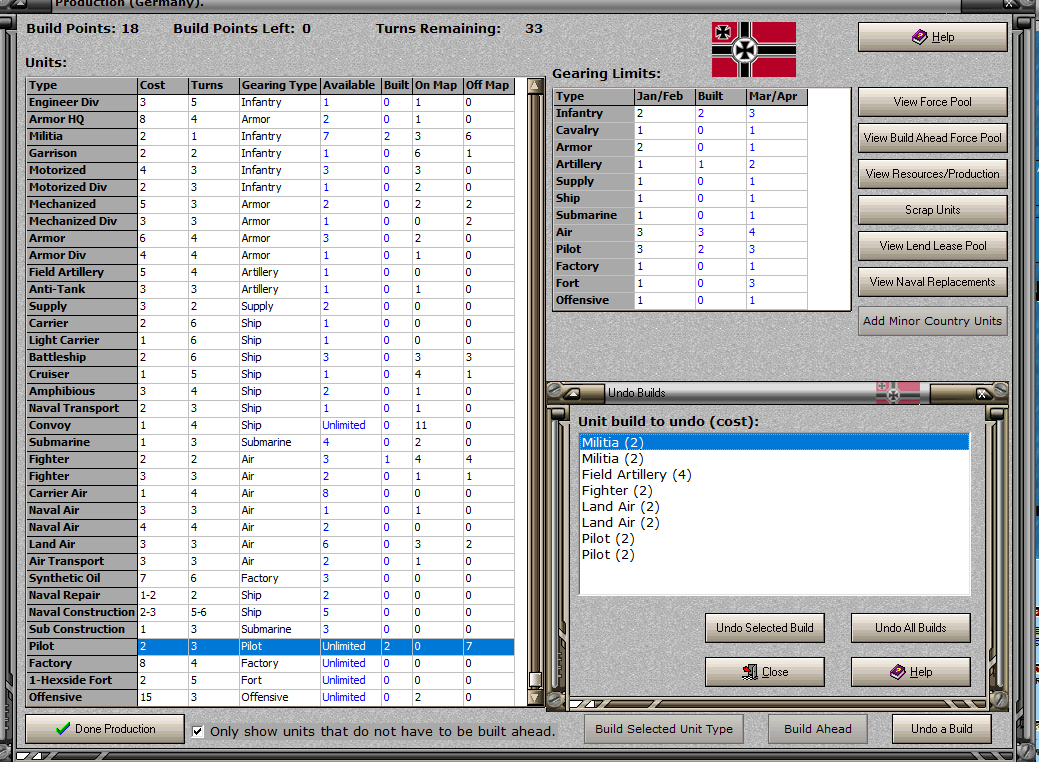Click flag icon in Undo Builds title bar
Viewport: 1039px width, 762px height.
click(x=898, y=392)
